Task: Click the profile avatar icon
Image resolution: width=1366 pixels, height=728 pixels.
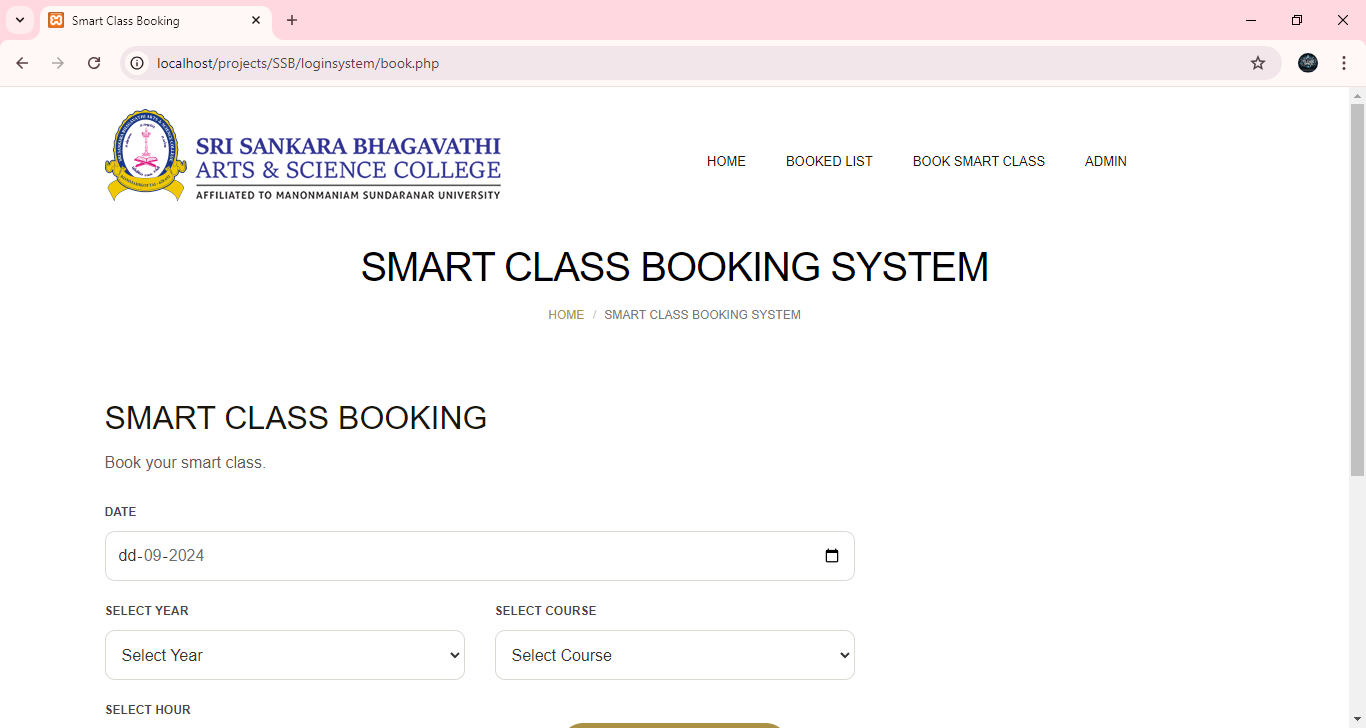Action: pos(1308,63)
